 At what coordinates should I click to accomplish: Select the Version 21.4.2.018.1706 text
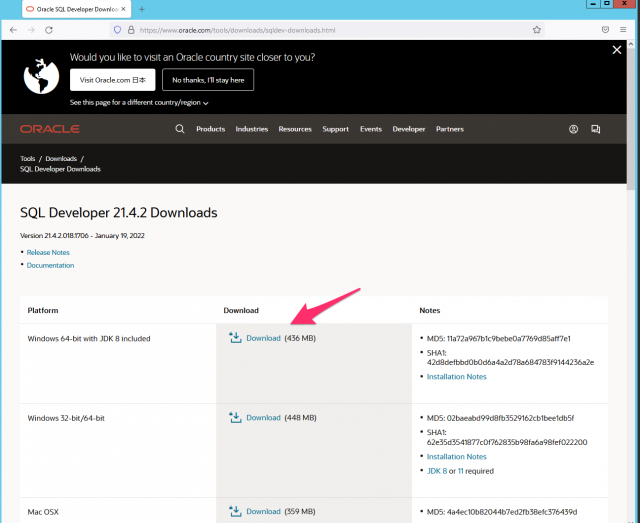tap(82, 236)
